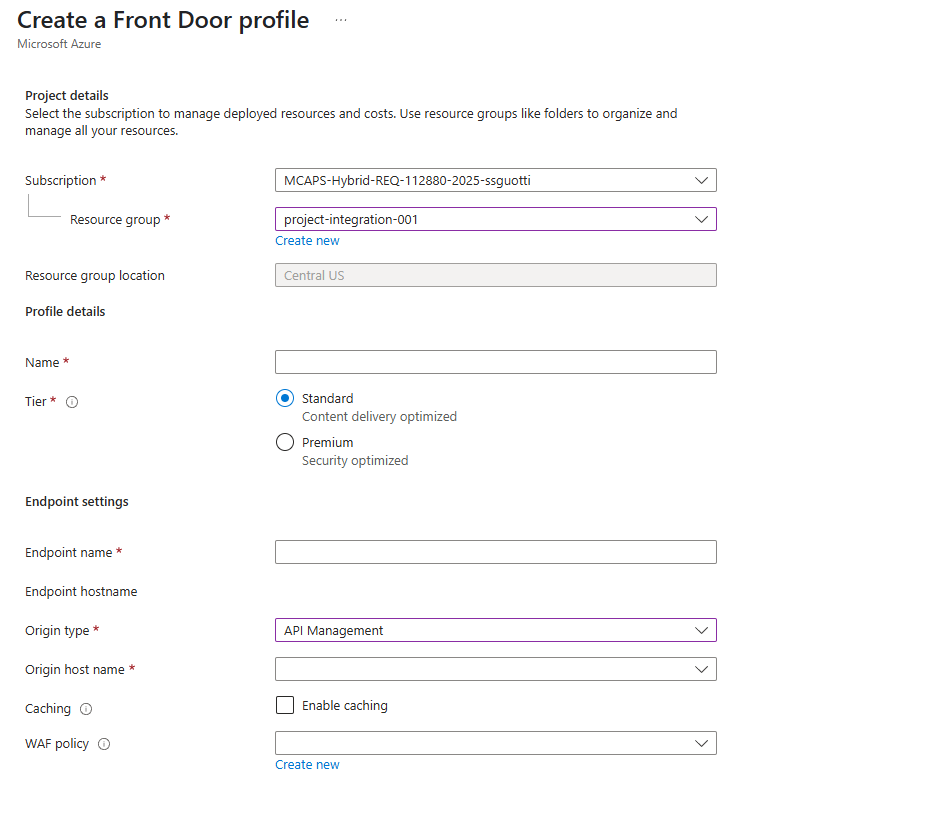Open the more options ellipsis next to the title

point(341,20)
